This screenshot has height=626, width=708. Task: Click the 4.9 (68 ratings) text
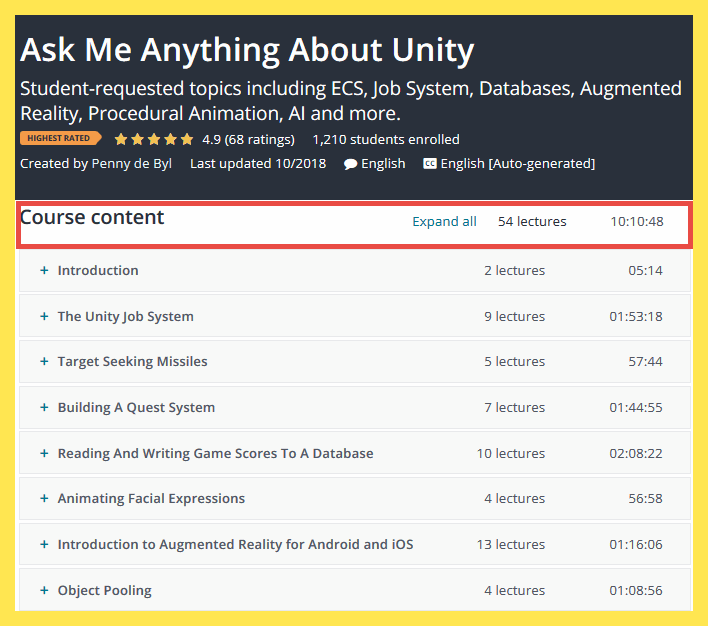[248, 140]
